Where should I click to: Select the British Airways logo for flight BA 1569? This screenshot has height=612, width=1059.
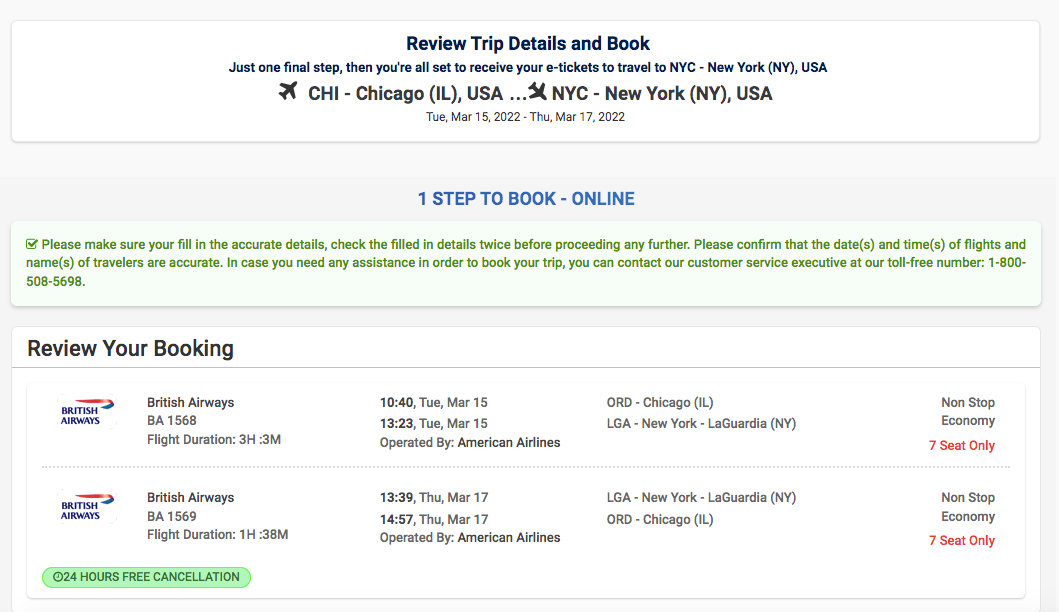[x=86, y=506]
